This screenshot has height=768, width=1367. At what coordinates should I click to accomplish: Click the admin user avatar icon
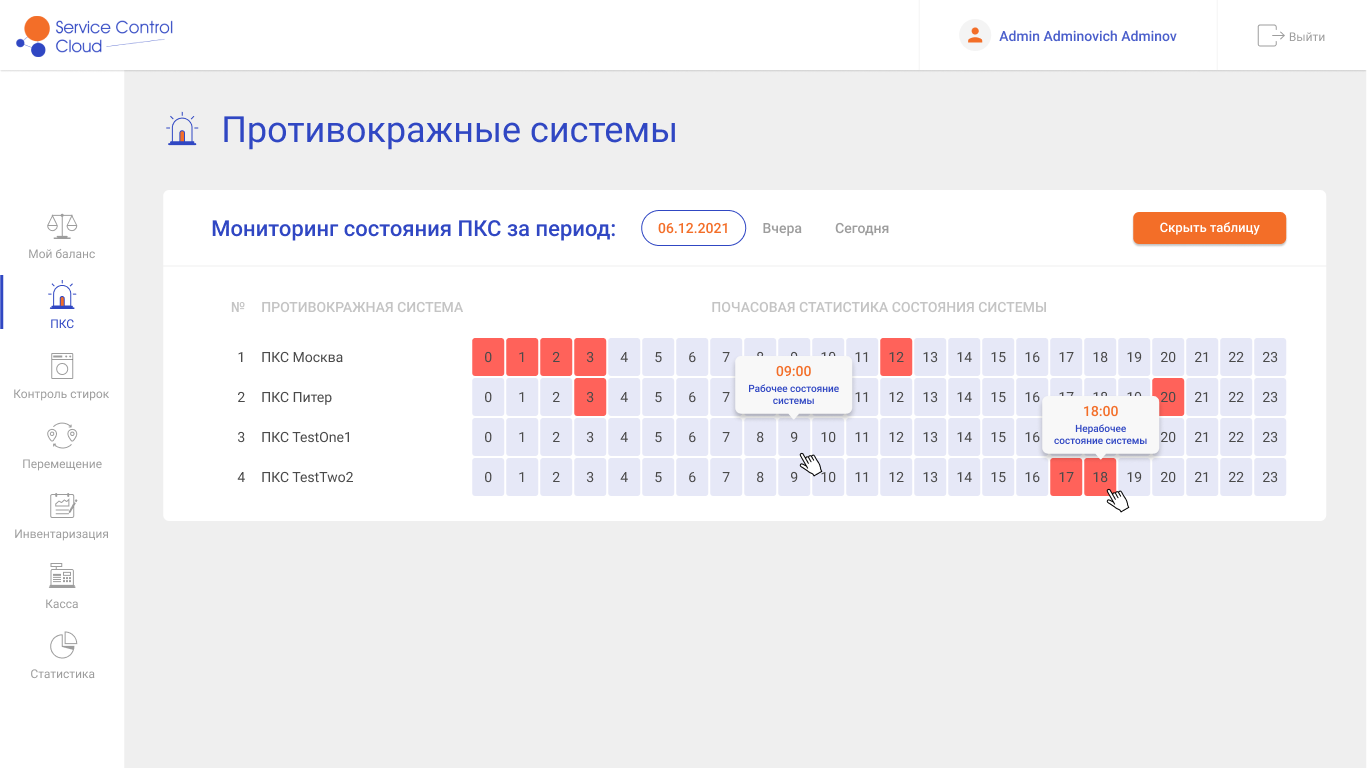coord(974,36)
